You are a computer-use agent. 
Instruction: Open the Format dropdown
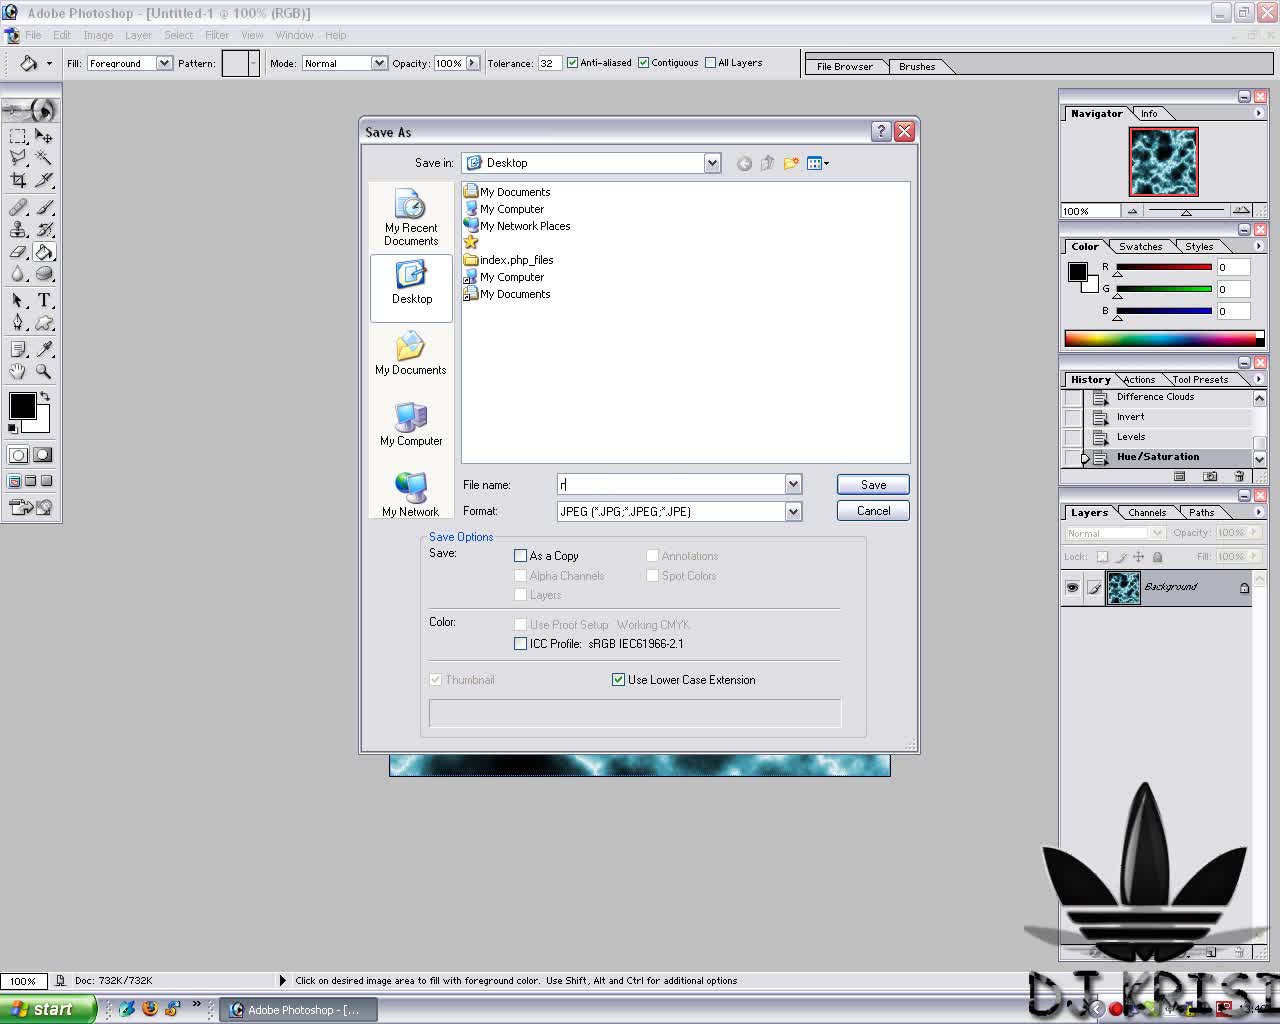point(793,512)
